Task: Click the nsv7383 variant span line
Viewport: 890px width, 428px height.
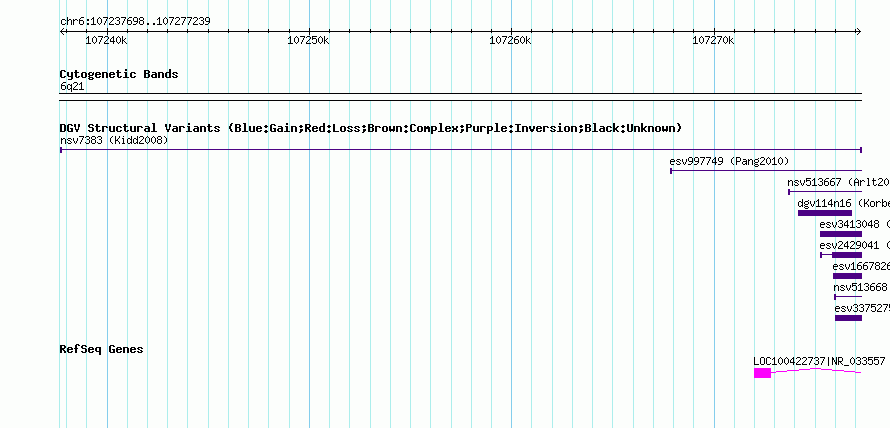Action: coord(461,150)
